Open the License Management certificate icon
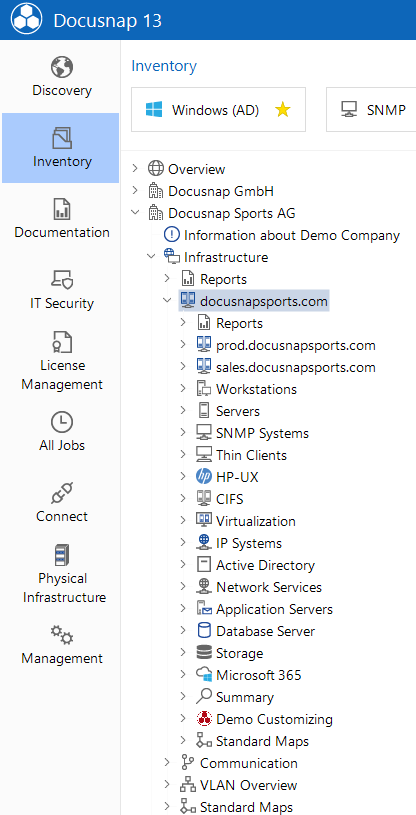This screenshot has width=416, height=815. pos(62,342)
